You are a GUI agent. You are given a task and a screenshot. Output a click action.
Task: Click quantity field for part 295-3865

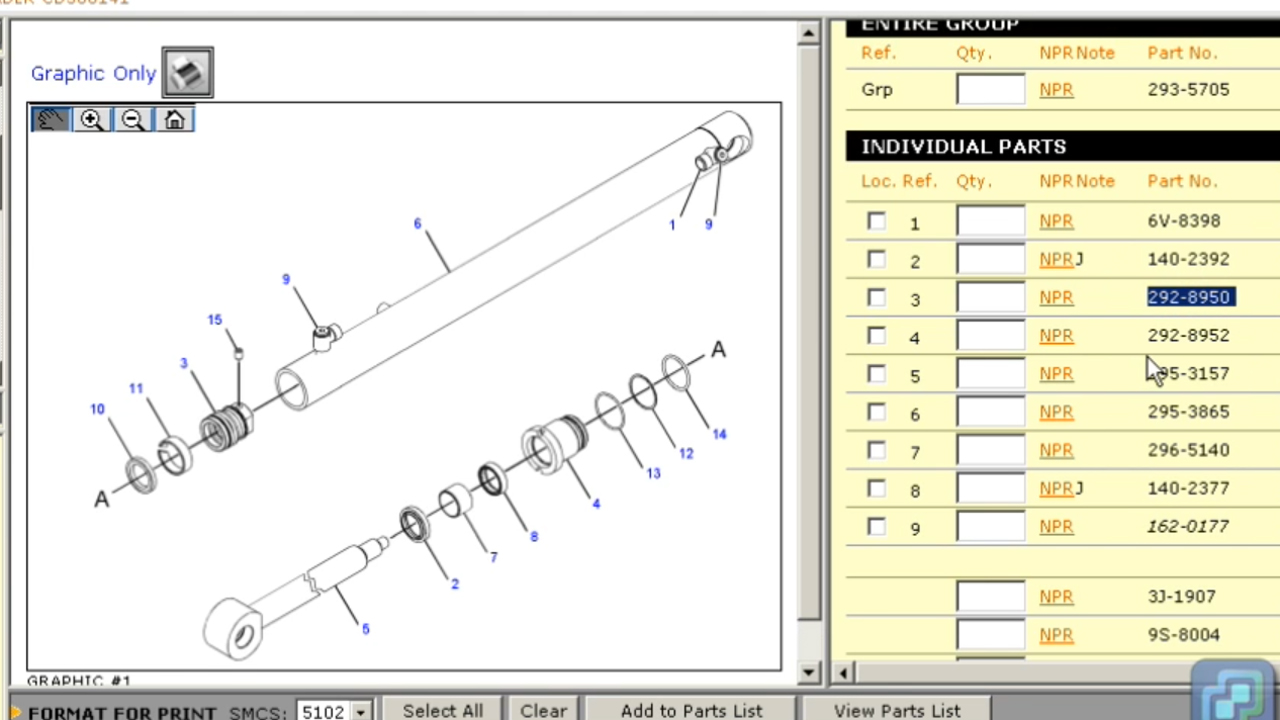pyautogui.click(x=990, y=411)
